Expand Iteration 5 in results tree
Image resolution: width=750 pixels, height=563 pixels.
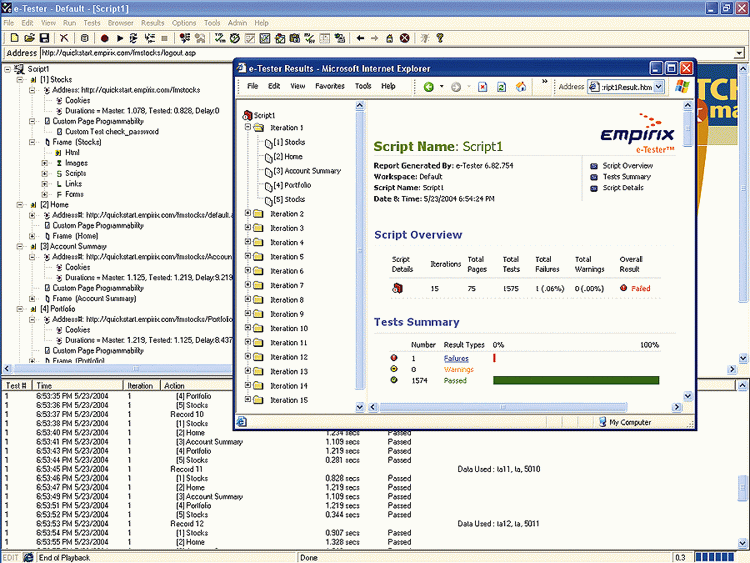pos(248,256)
